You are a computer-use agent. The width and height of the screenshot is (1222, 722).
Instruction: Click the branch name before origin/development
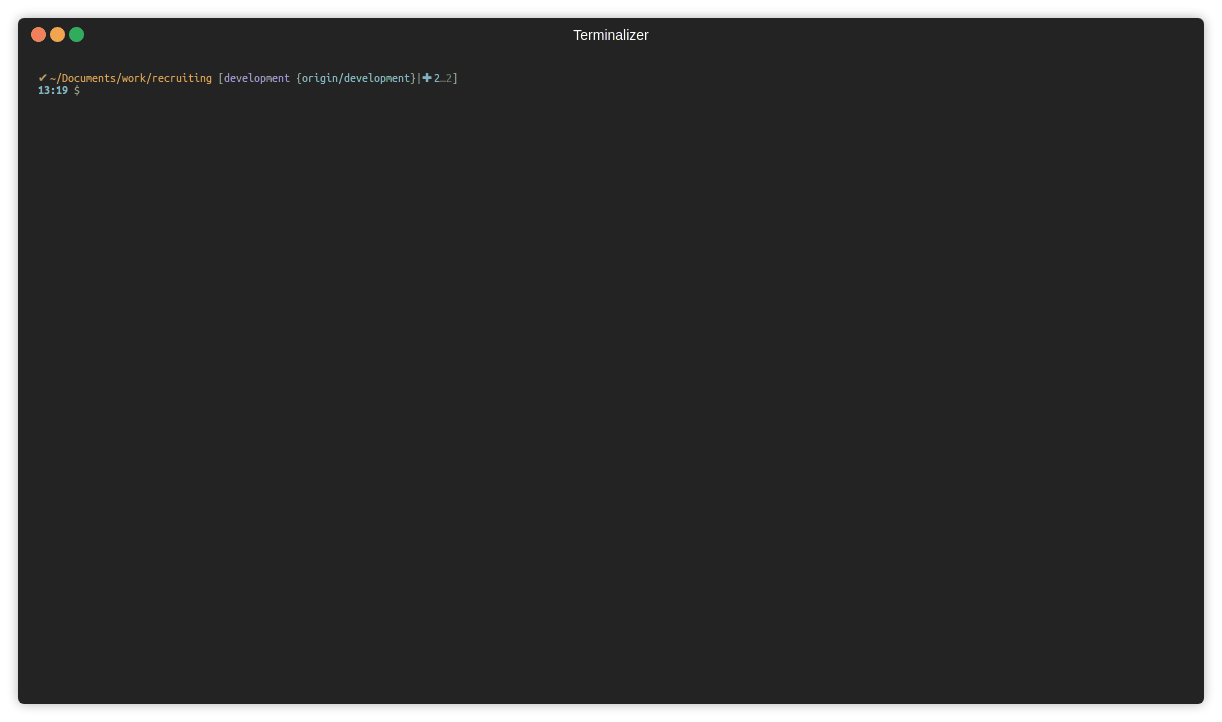click(257, 78)
